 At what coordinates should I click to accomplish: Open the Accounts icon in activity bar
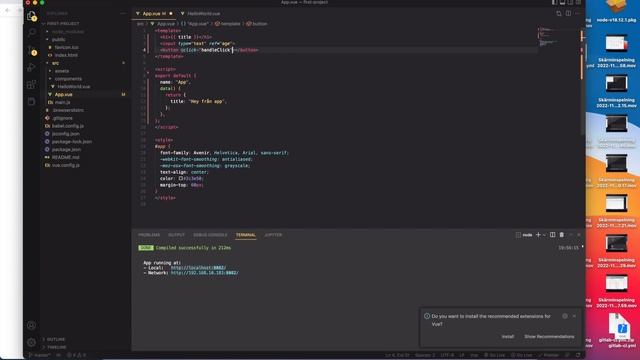(31, 325)
